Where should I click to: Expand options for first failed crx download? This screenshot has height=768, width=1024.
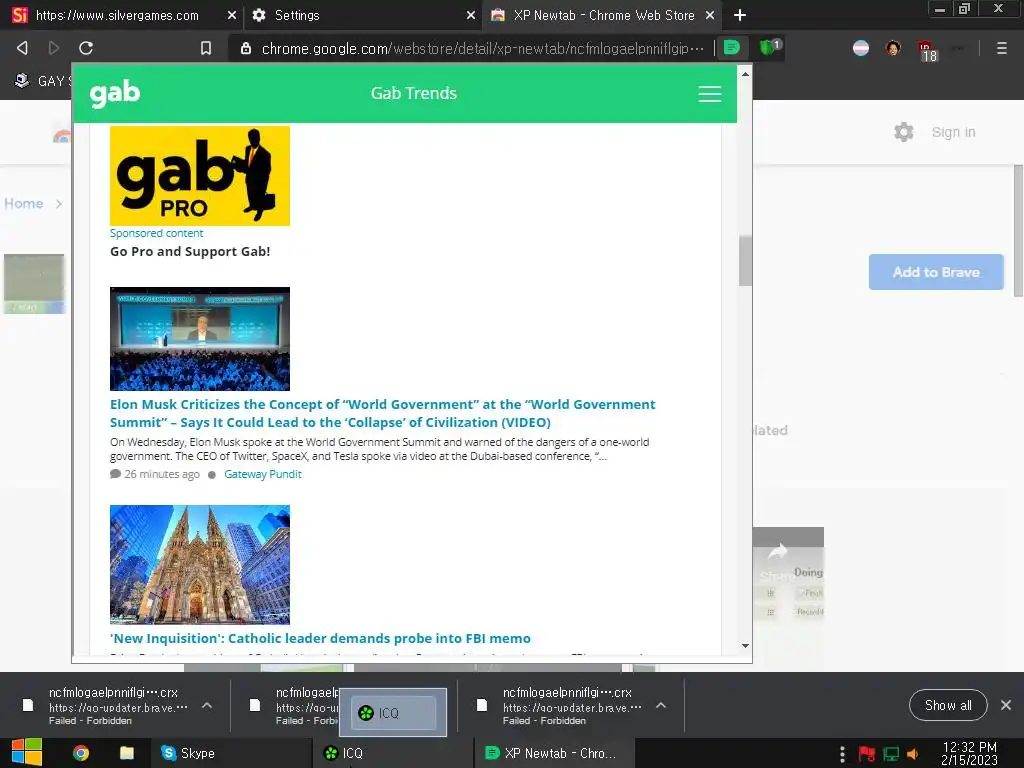[206, 705]
